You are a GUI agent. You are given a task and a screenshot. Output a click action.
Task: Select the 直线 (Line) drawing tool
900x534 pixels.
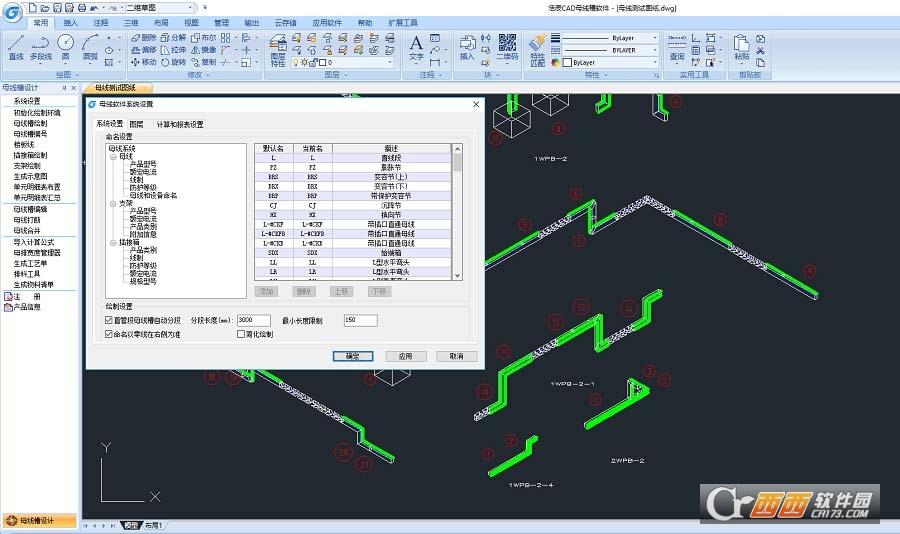click(16, 47)
